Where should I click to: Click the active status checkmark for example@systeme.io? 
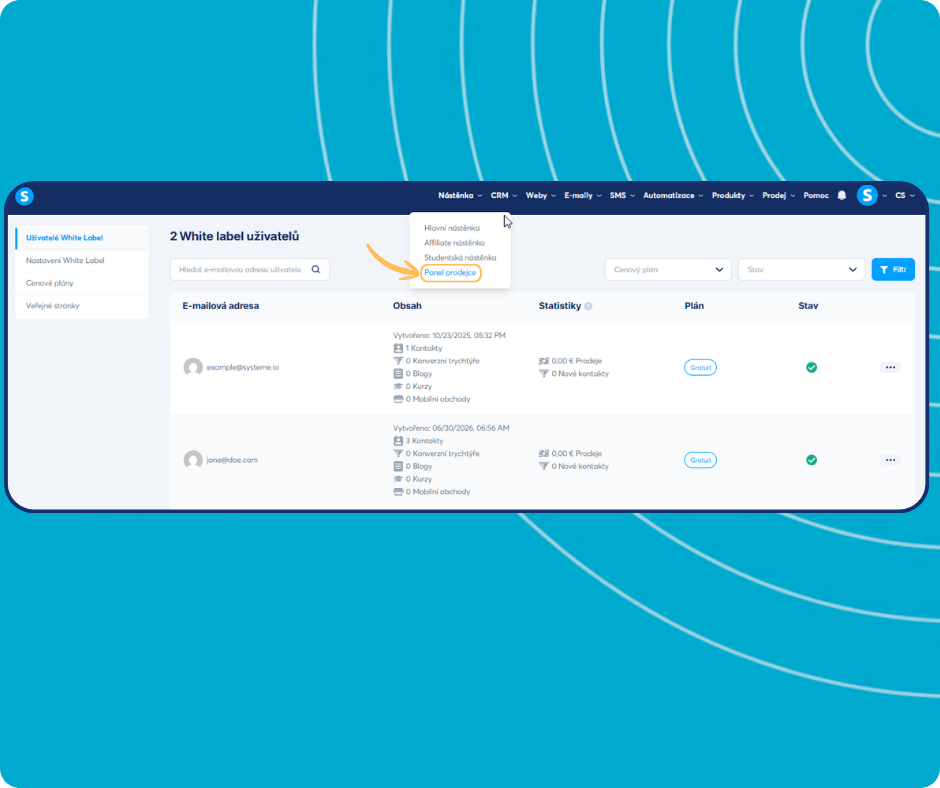(811, 368)
